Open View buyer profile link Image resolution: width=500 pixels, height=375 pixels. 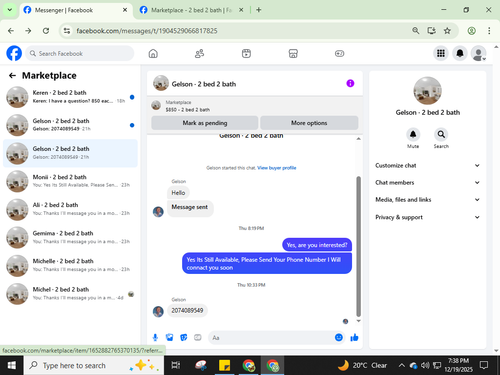point(277,168)
